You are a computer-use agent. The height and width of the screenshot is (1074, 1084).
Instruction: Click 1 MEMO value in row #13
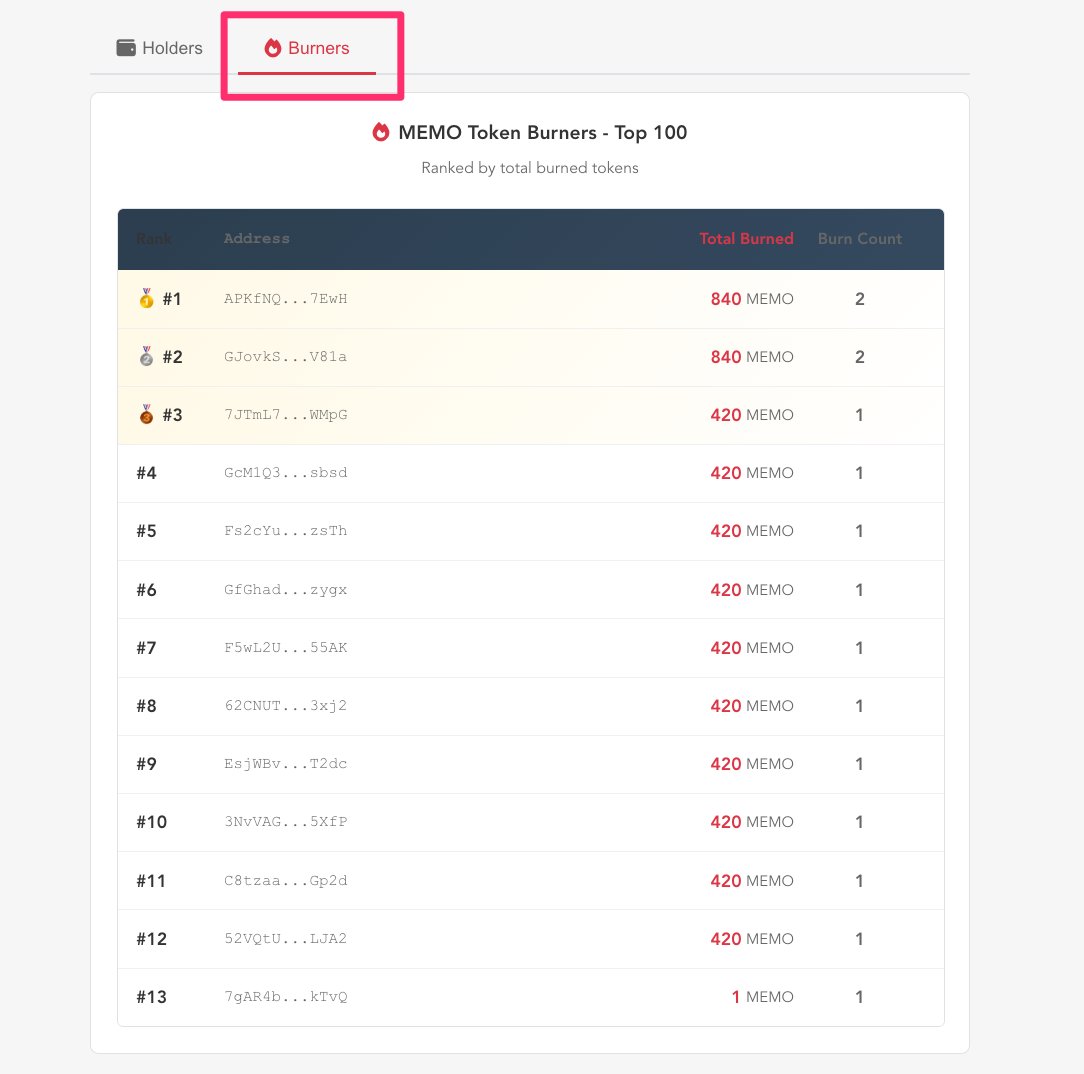763,997
